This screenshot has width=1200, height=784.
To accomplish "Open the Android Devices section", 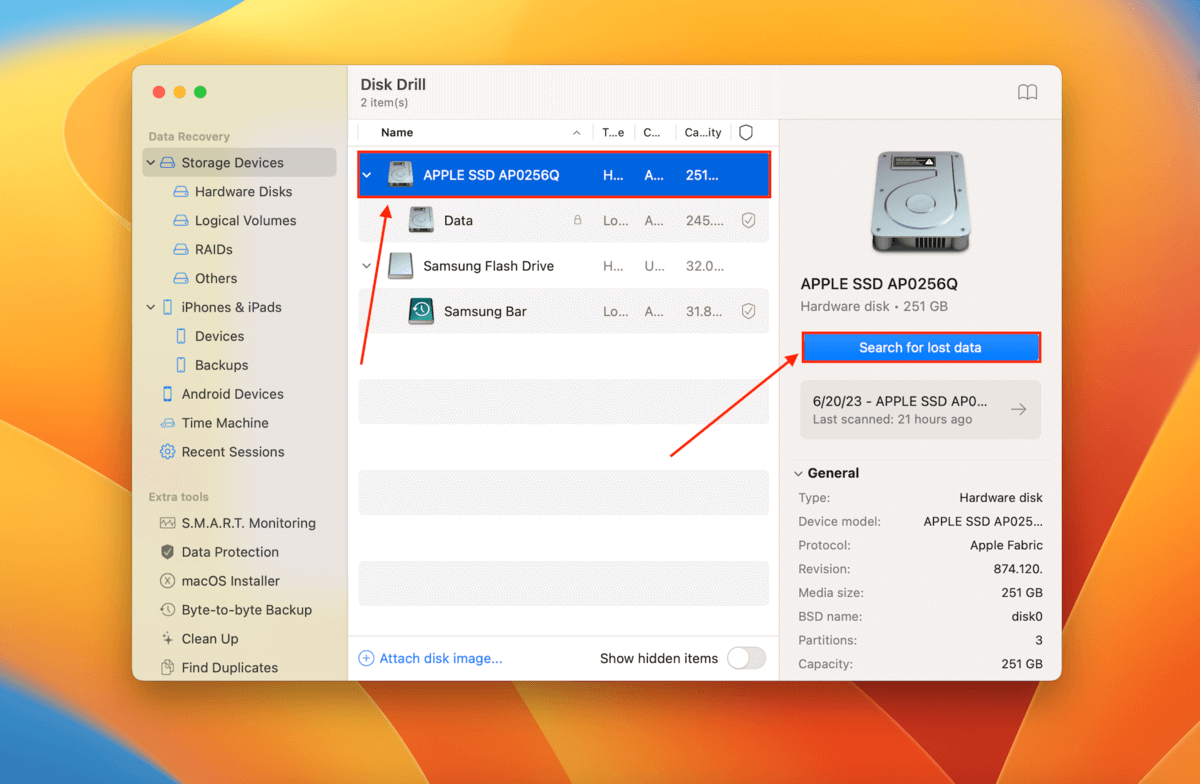I will click(x=232, y=395).
